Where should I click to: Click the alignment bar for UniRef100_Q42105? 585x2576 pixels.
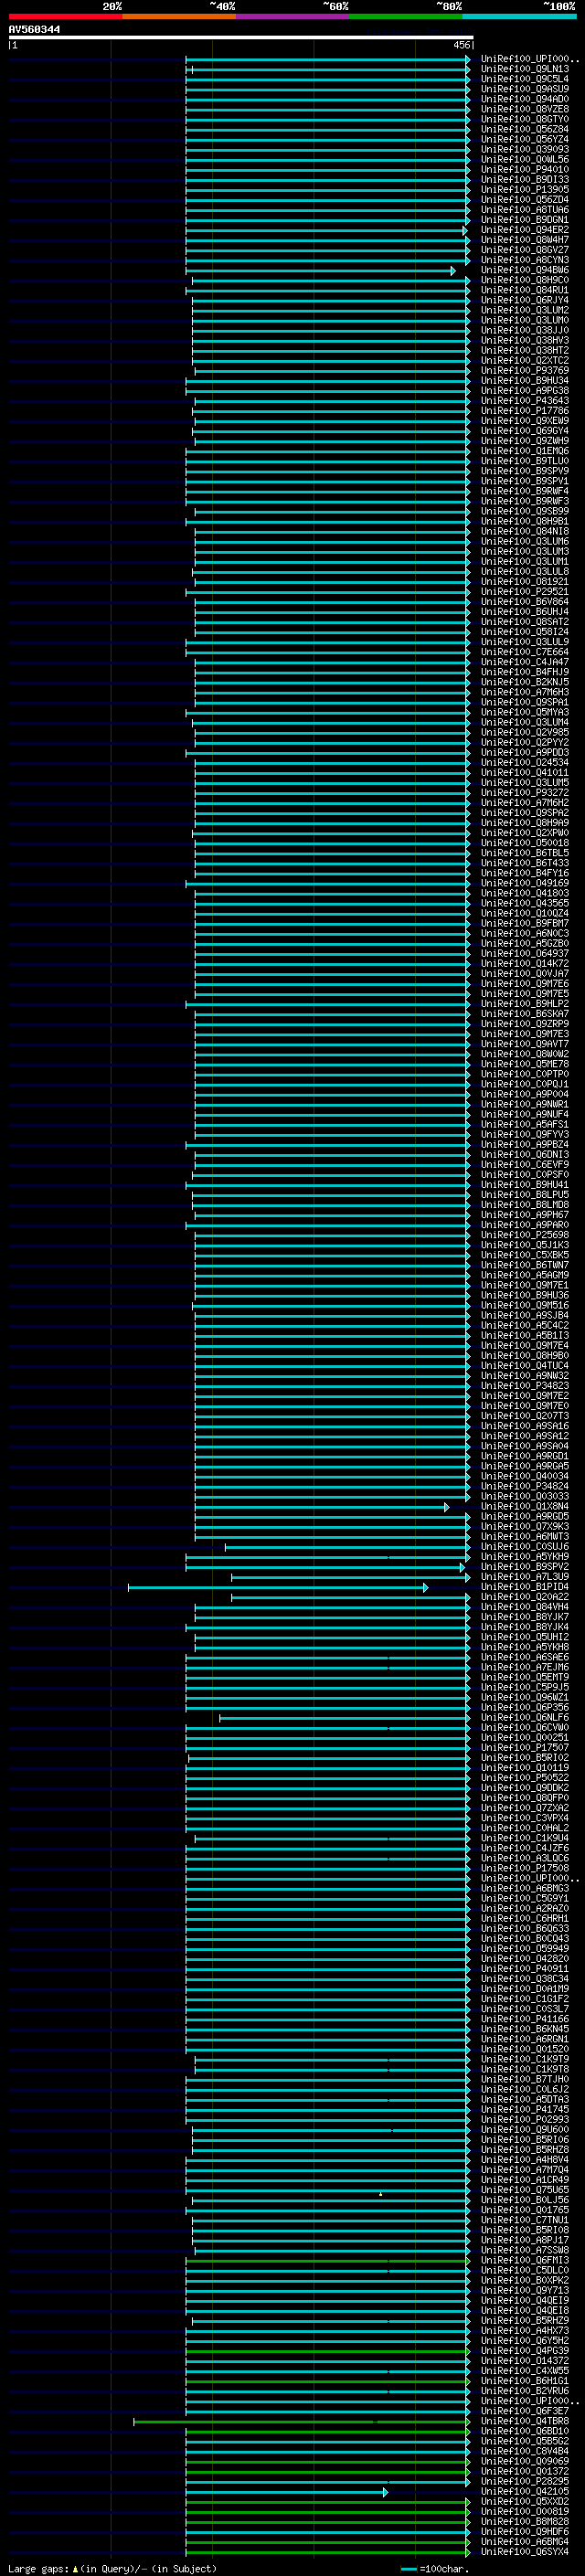click(287, 2492)
